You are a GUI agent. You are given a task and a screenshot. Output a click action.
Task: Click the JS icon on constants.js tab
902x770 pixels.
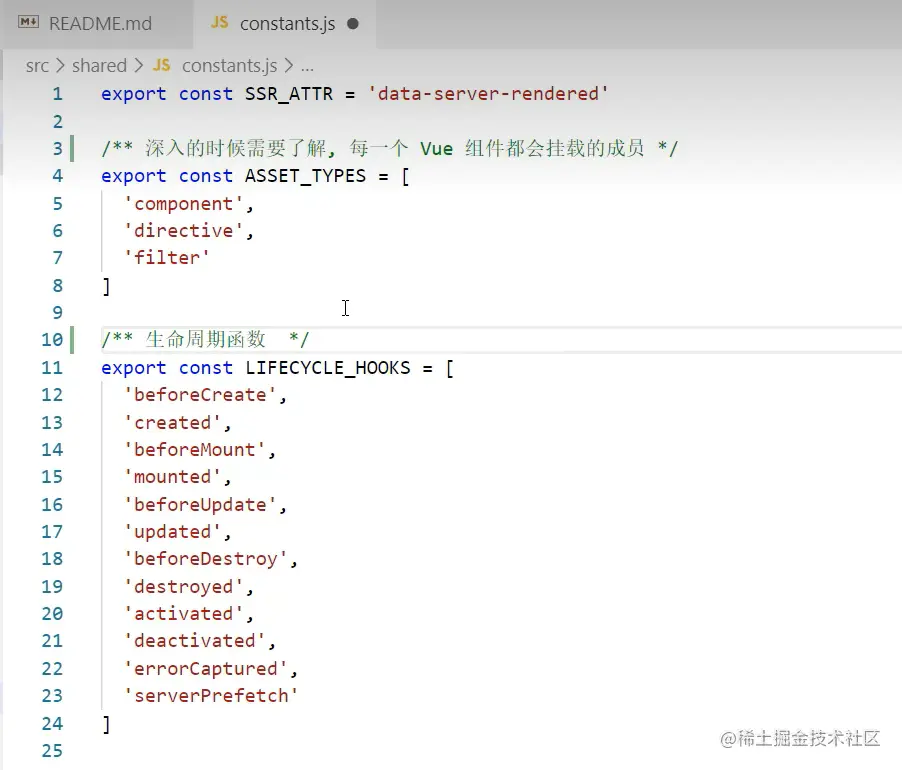coord(219,22)
